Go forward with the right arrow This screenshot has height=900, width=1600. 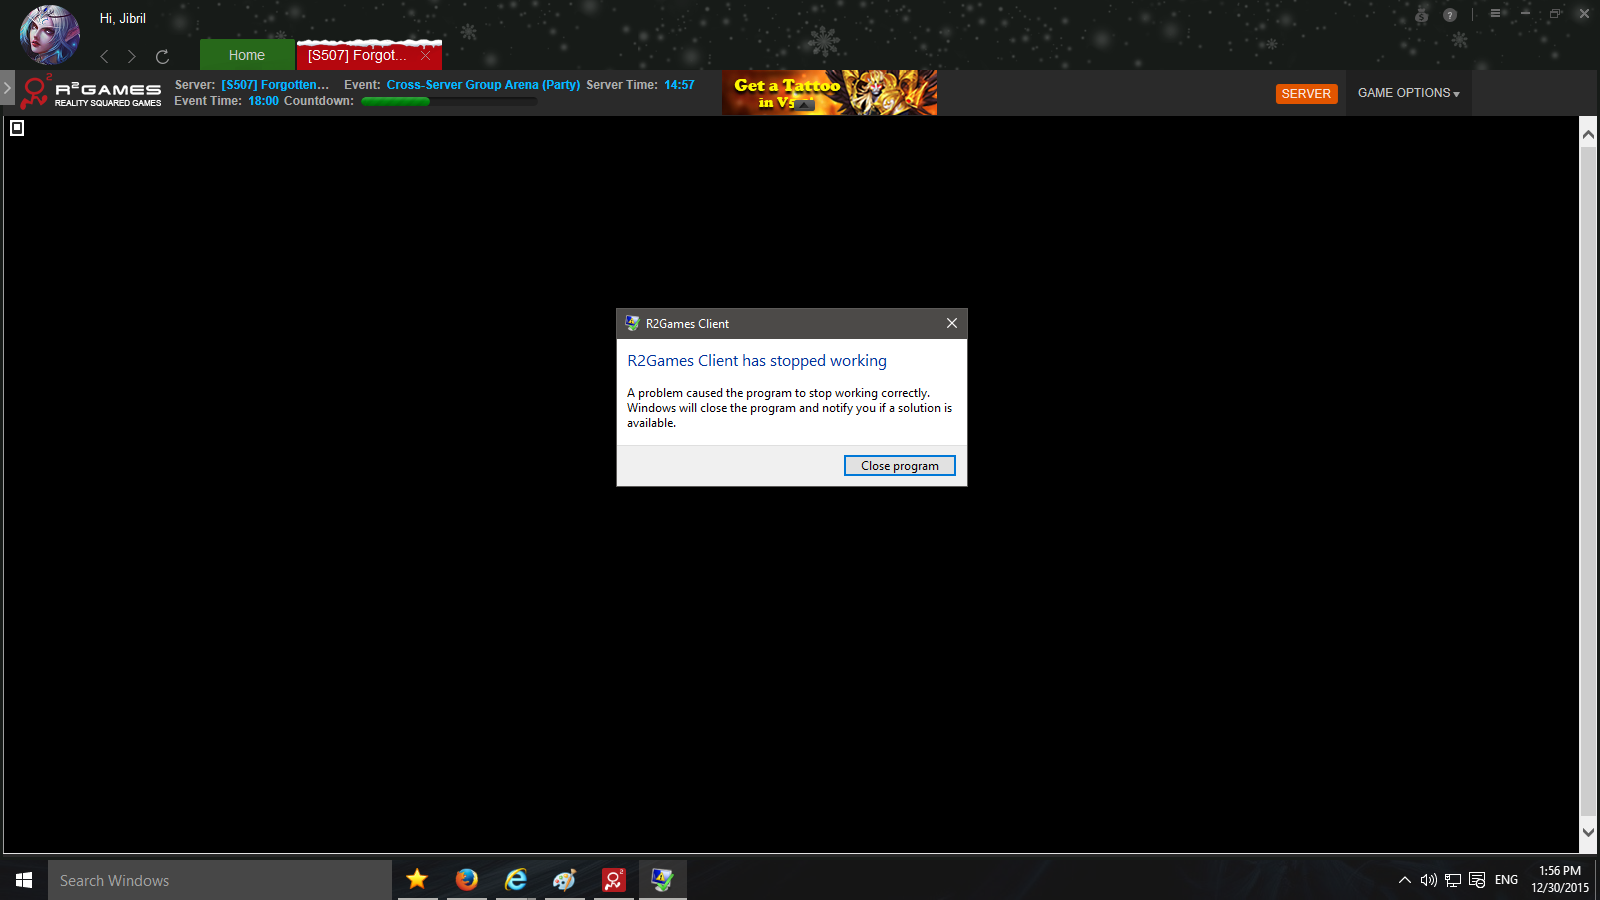click(x=132, y=57)
